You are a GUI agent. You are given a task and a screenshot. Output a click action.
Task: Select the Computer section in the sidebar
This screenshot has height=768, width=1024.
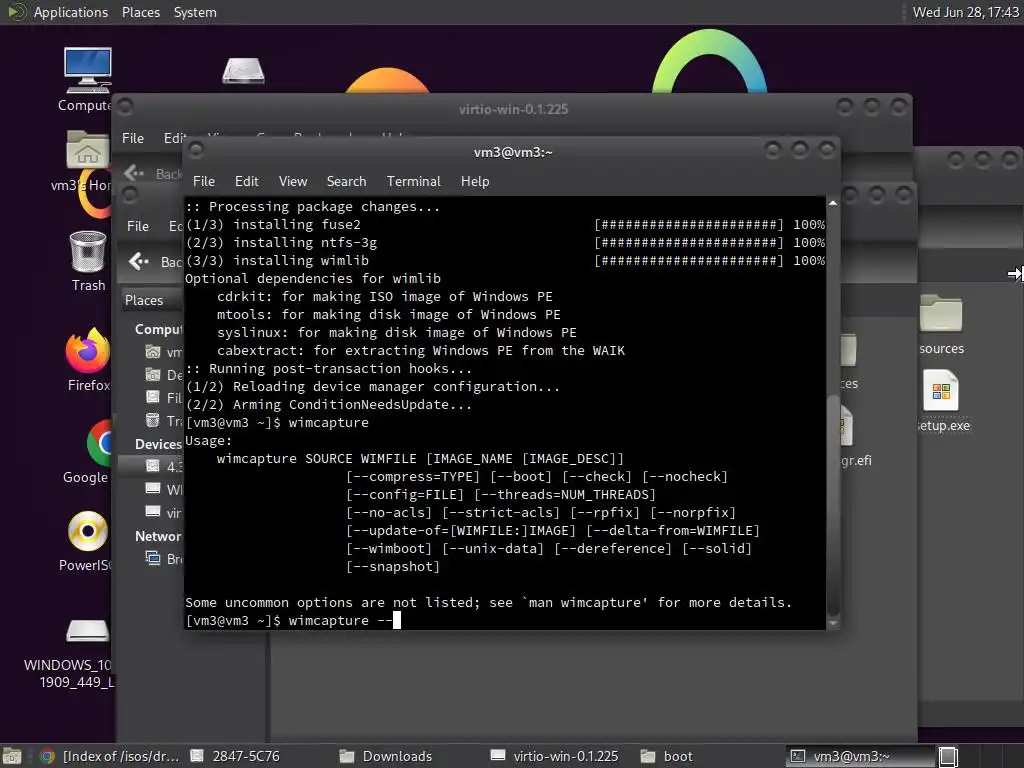(x=158, y=329)
